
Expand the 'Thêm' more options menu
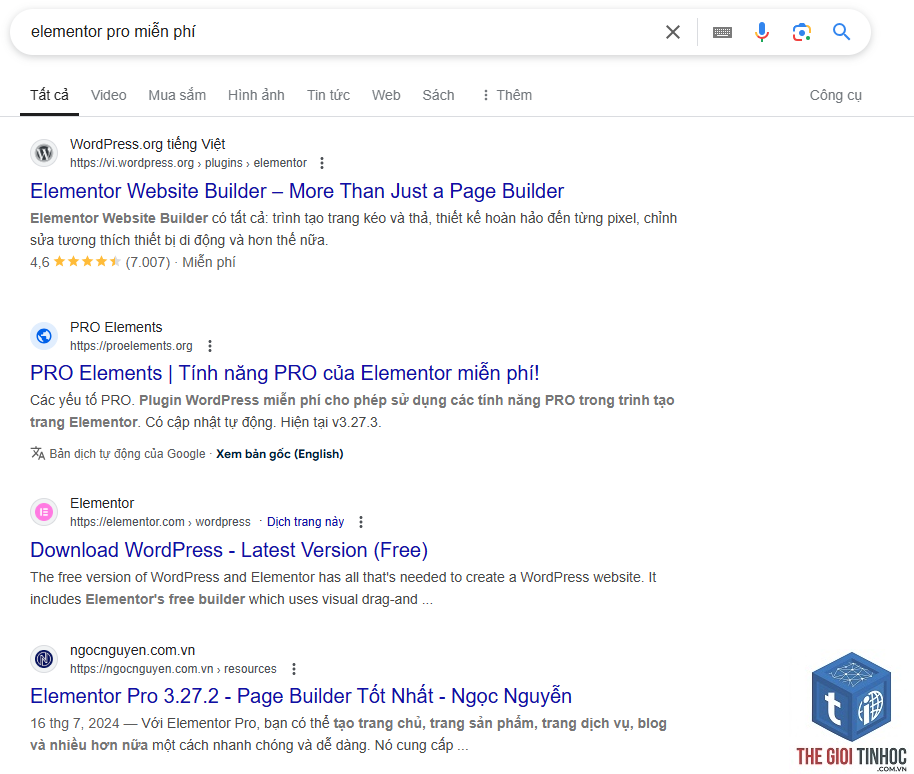507,95
